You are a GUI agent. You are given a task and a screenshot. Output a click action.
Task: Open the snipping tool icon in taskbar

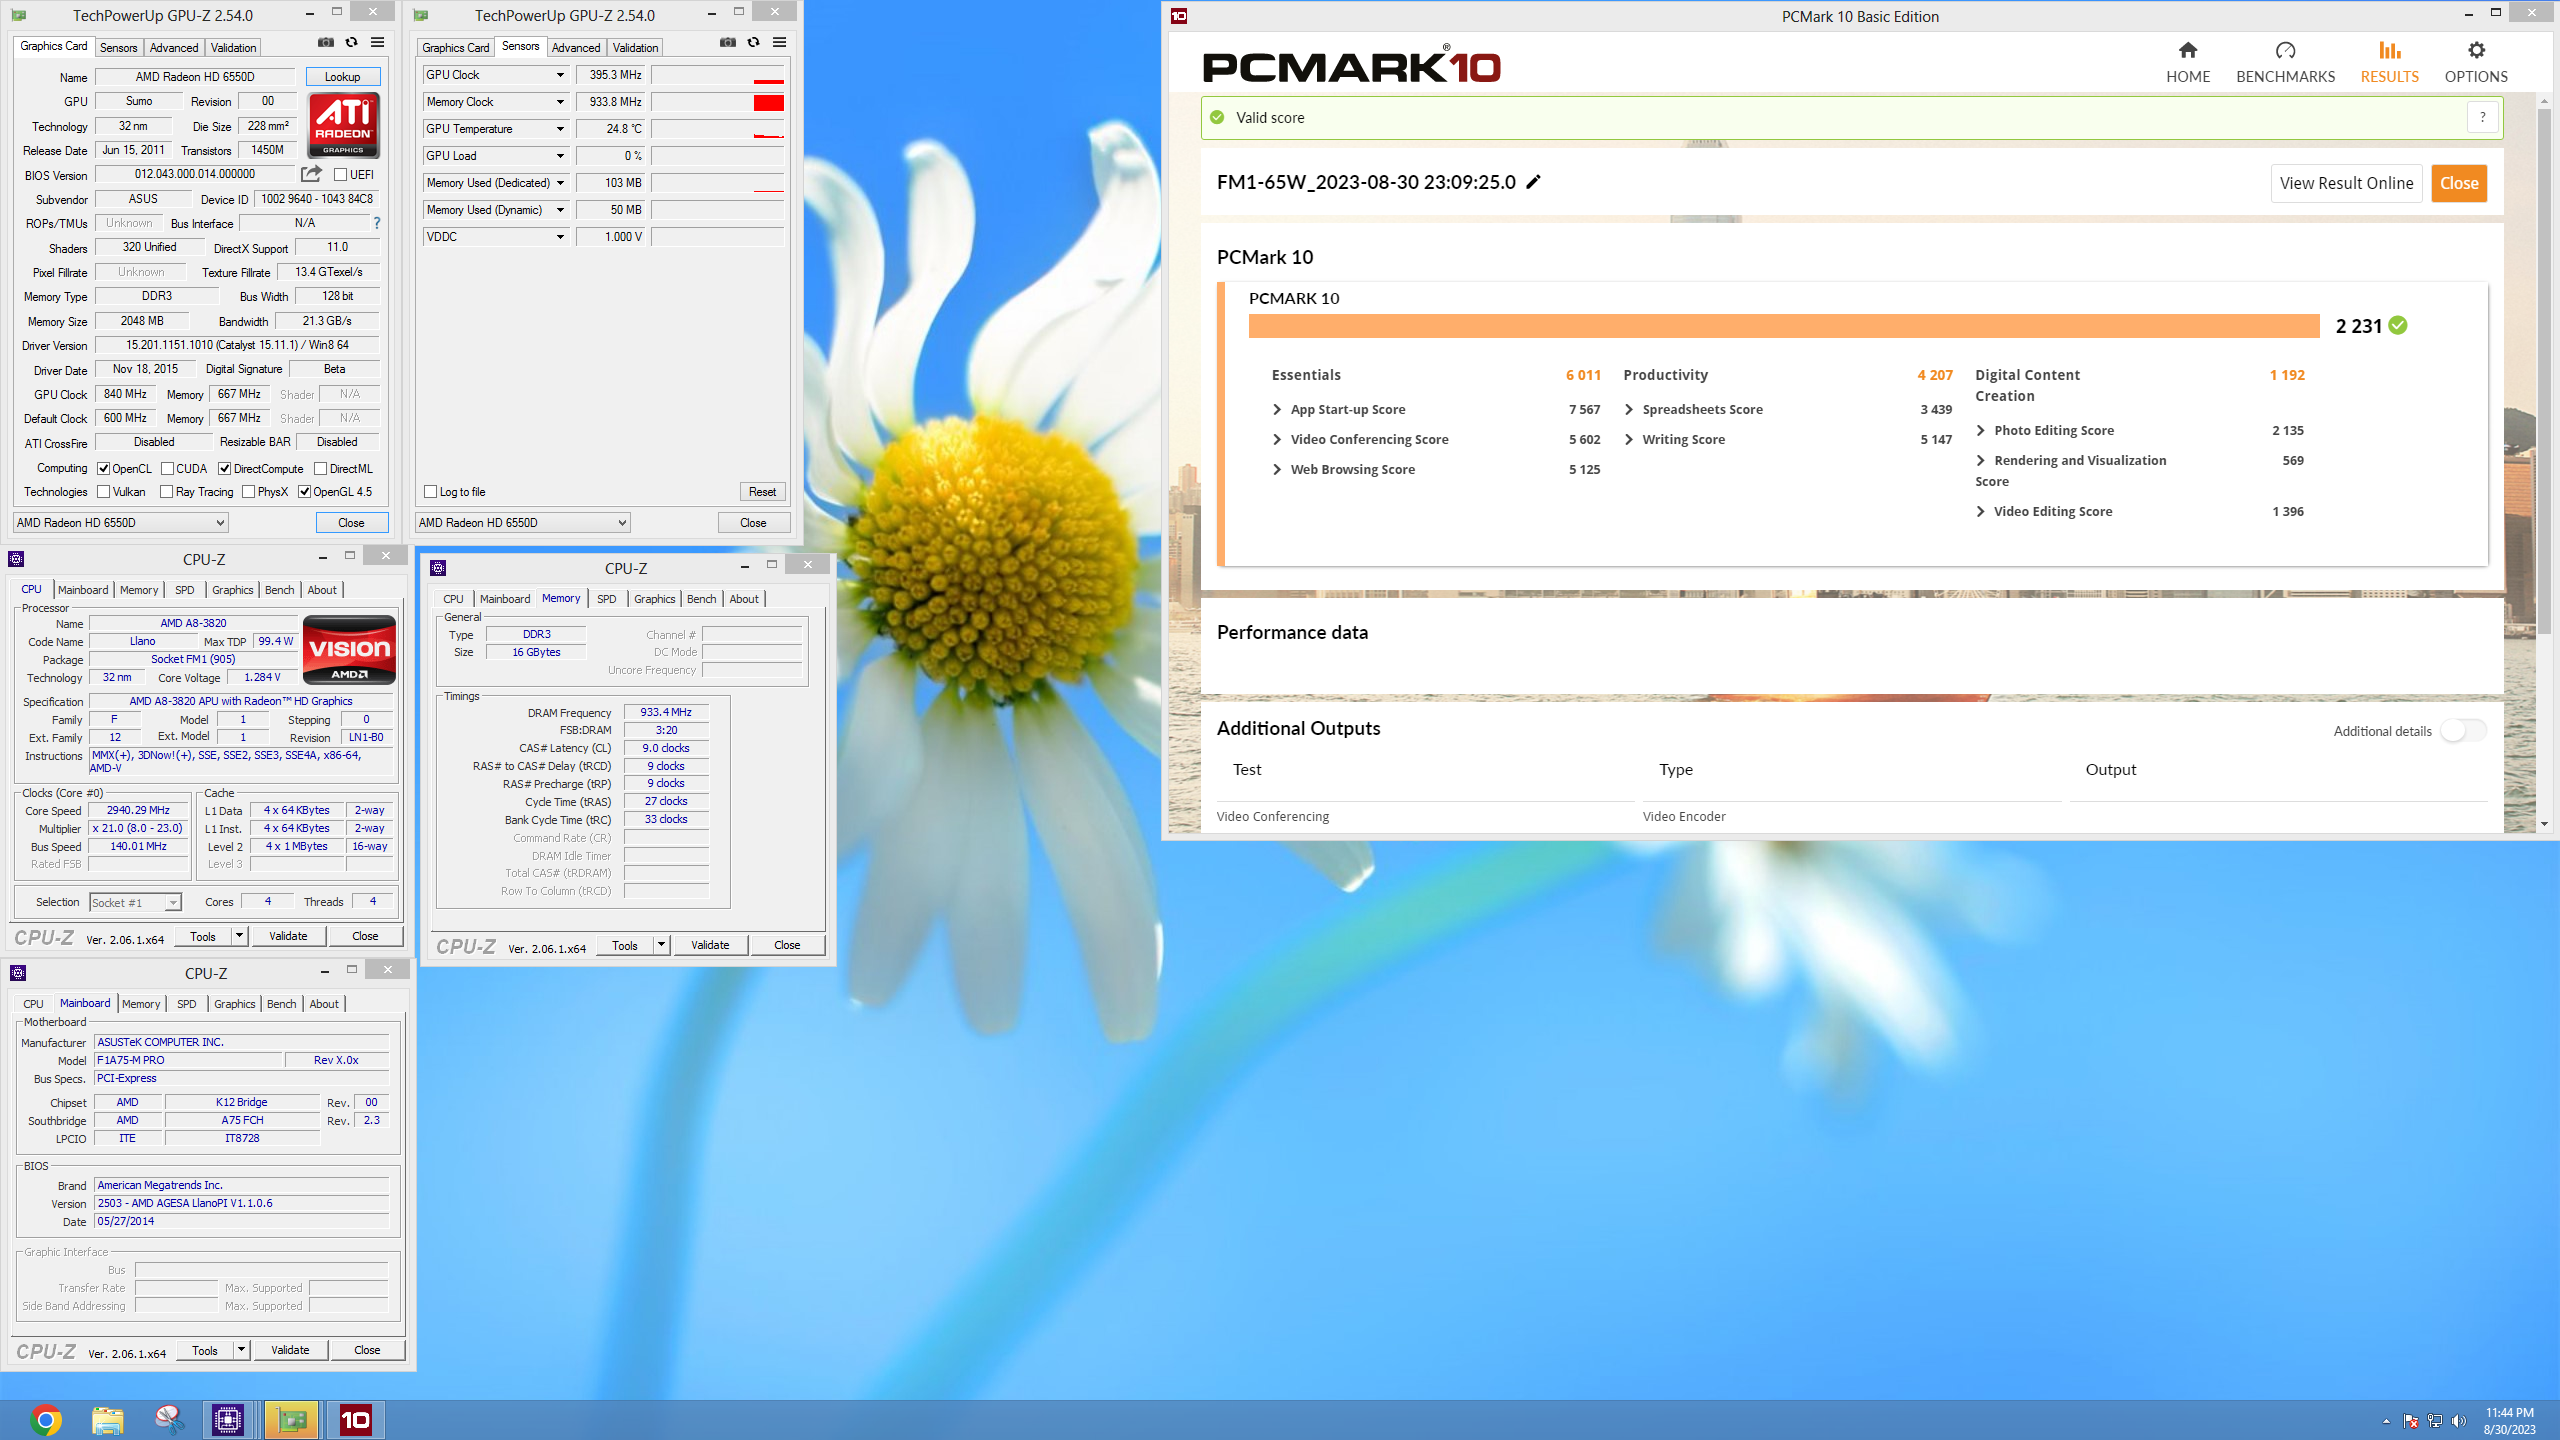tap(168, 1419)
